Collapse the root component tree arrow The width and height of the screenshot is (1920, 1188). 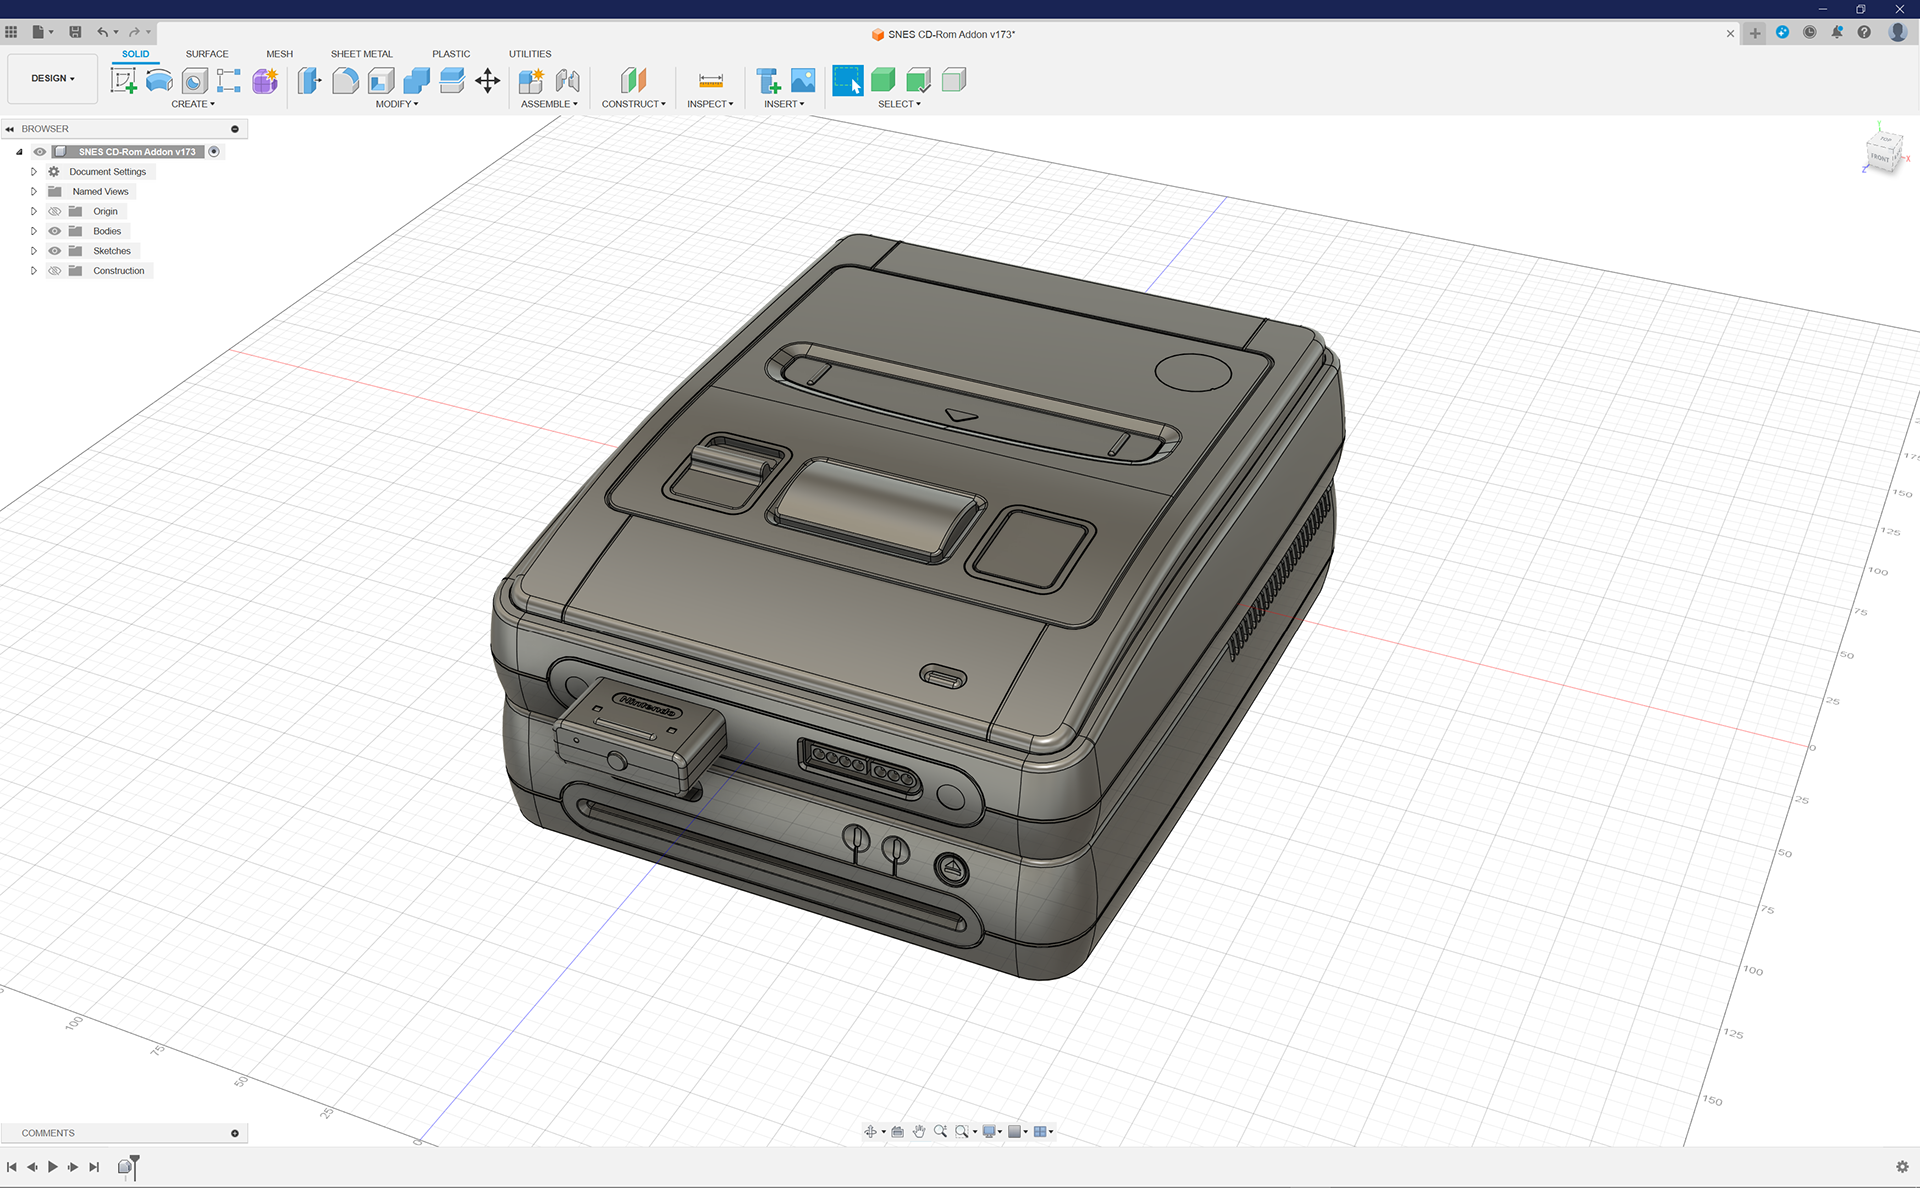click(19, 152)
